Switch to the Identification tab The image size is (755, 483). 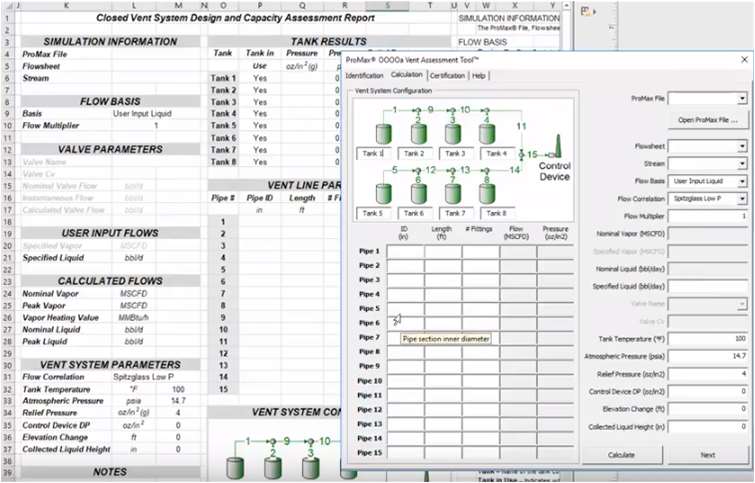coord(364,76)
